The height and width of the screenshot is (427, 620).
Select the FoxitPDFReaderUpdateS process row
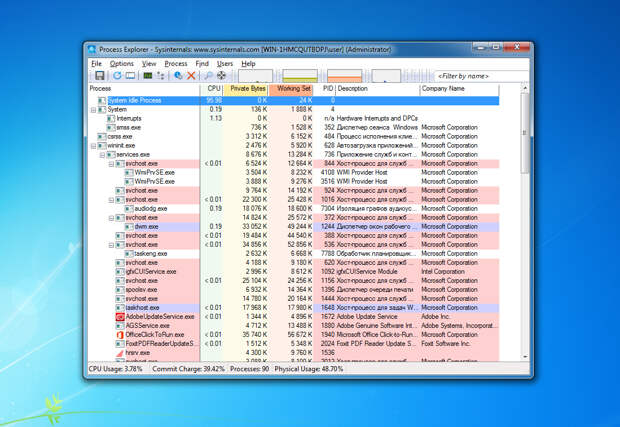click(294, 344)
